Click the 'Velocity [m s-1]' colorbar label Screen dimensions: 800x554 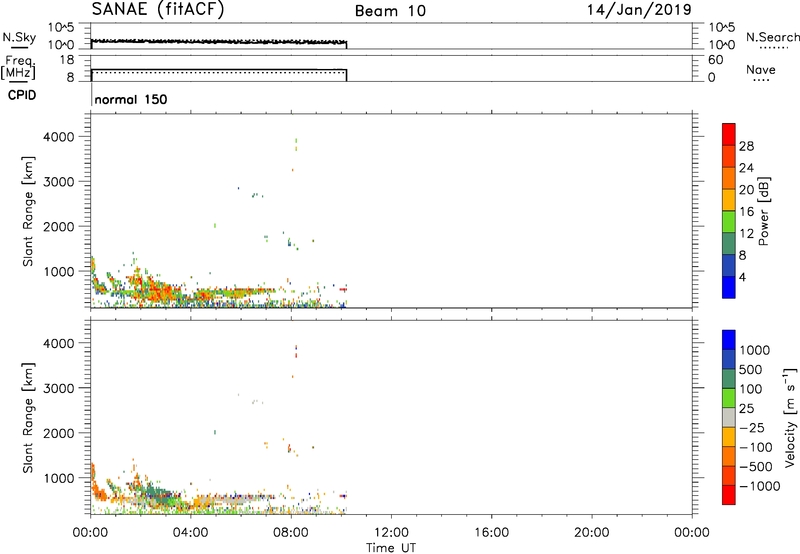[x=790, y=417]
